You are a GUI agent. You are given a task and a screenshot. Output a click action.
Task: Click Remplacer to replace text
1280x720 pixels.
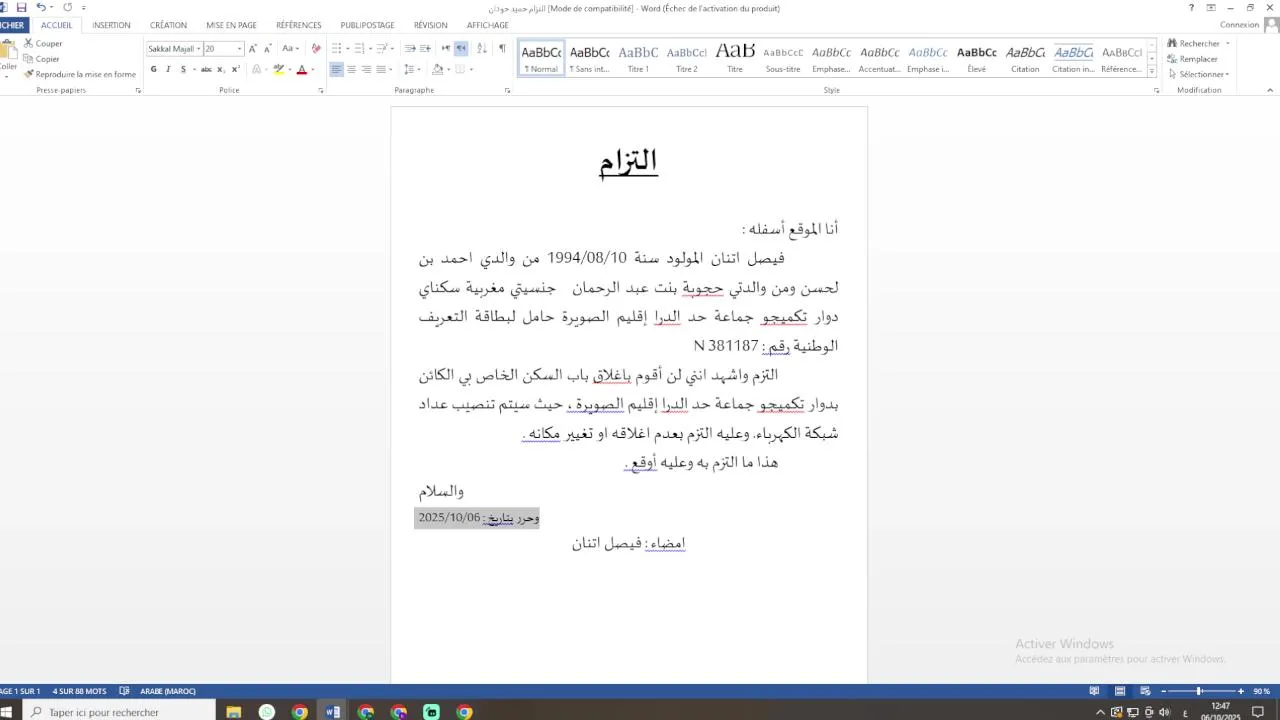coord(1192,59)
